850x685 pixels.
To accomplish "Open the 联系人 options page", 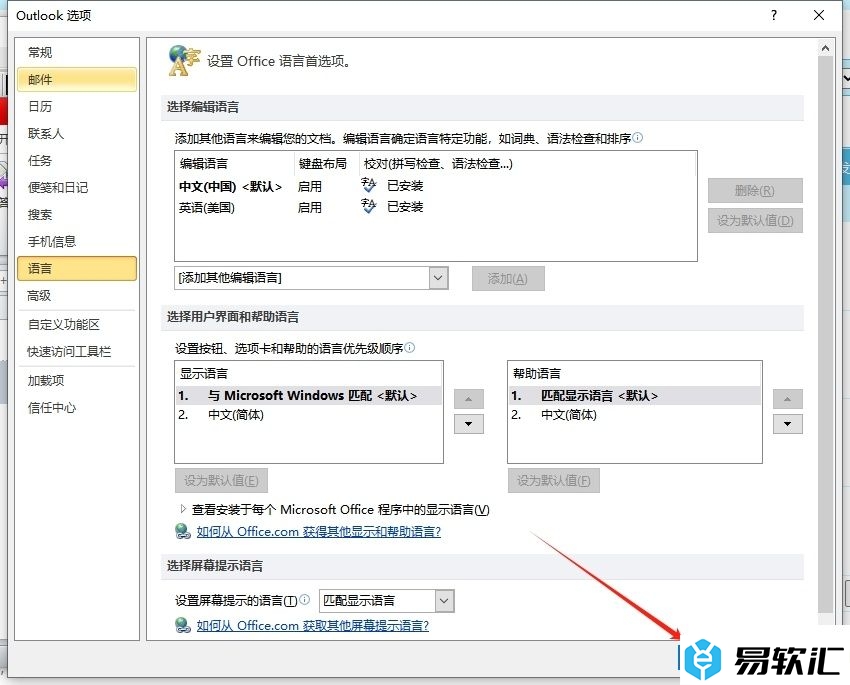I will [76, 134].
